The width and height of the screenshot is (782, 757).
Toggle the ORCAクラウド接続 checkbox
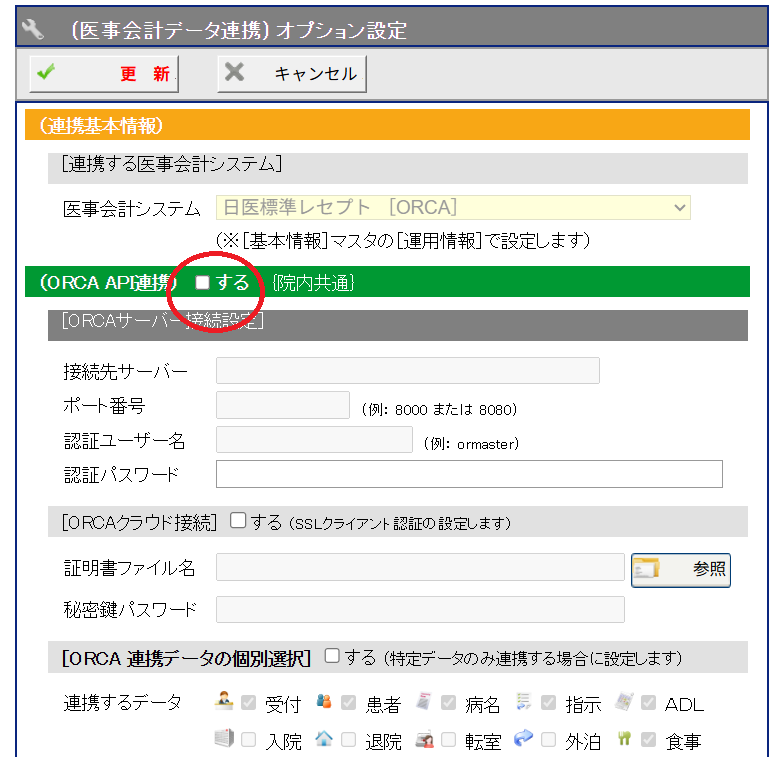tap(238, 521)
